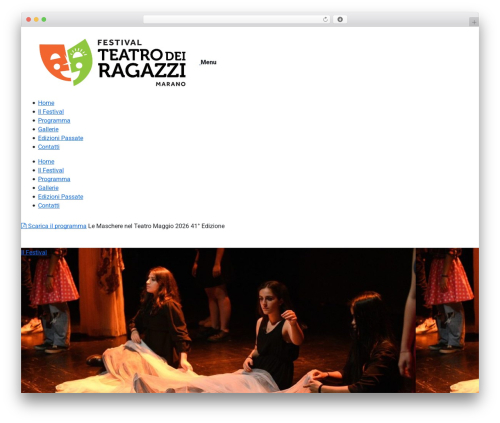Select Programma in the second navigation list
This screenshot has width=500, height=423.
click(x=54, y=179)
